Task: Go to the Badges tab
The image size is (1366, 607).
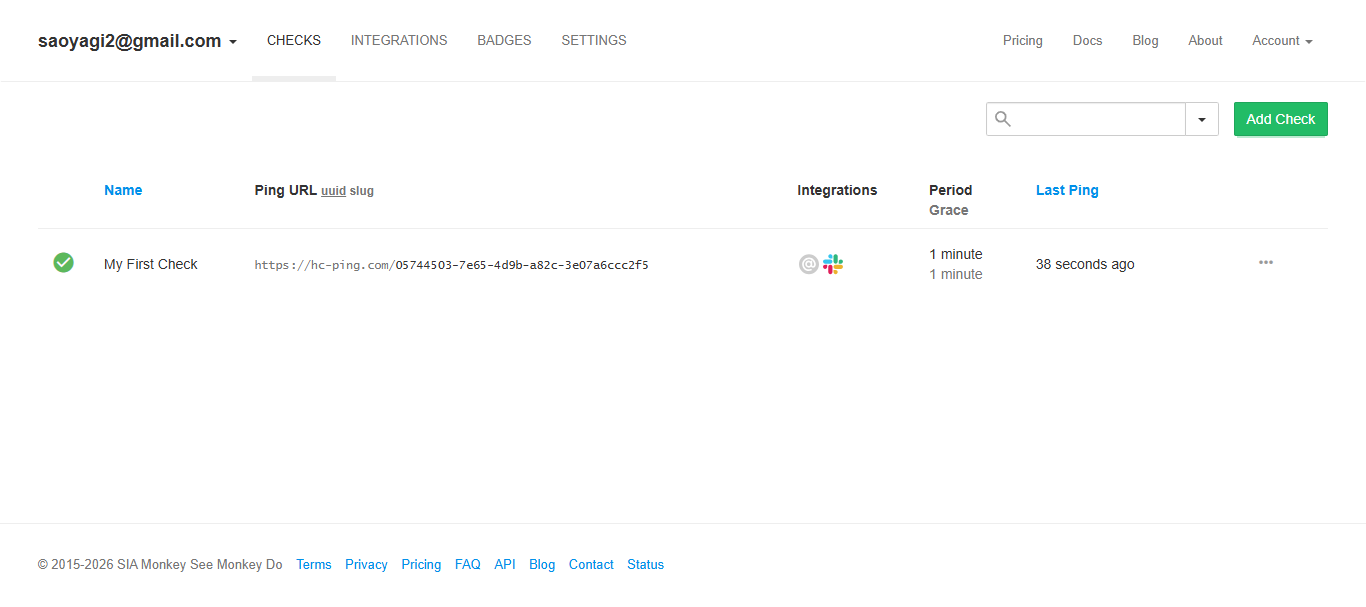Action: coord(504,41)
